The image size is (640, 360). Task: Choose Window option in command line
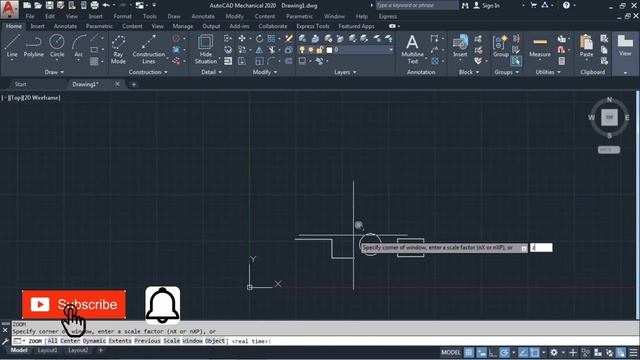(192, 341)
